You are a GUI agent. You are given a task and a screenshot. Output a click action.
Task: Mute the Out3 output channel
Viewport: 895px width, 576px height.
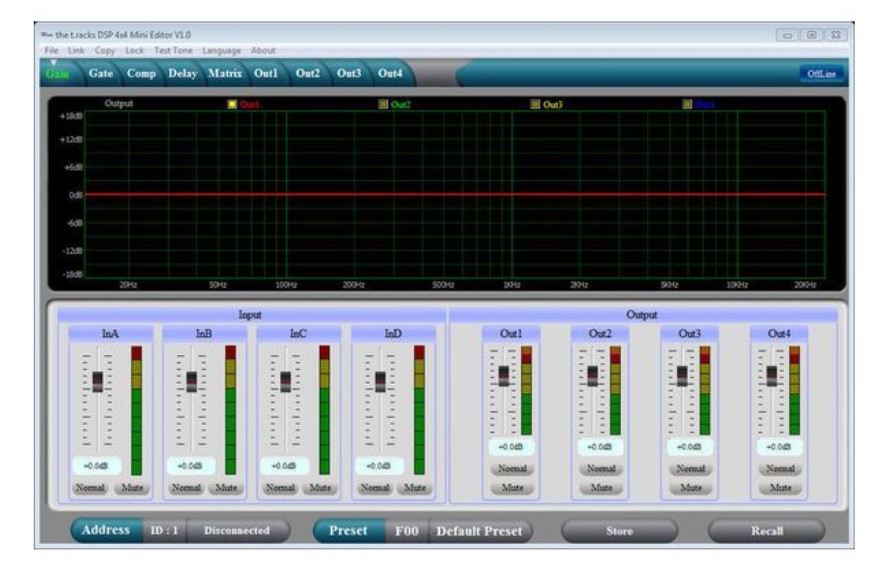[691, 488]
